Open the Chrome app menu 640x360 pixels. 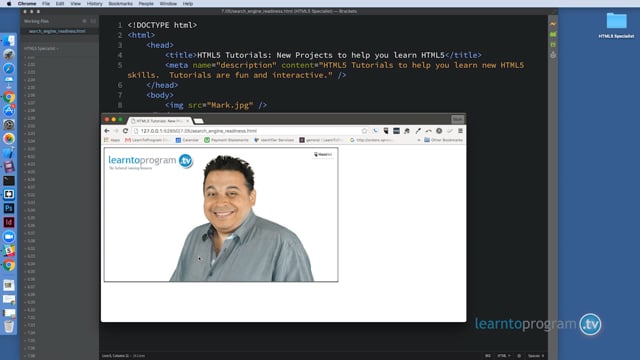coord(27,4)
